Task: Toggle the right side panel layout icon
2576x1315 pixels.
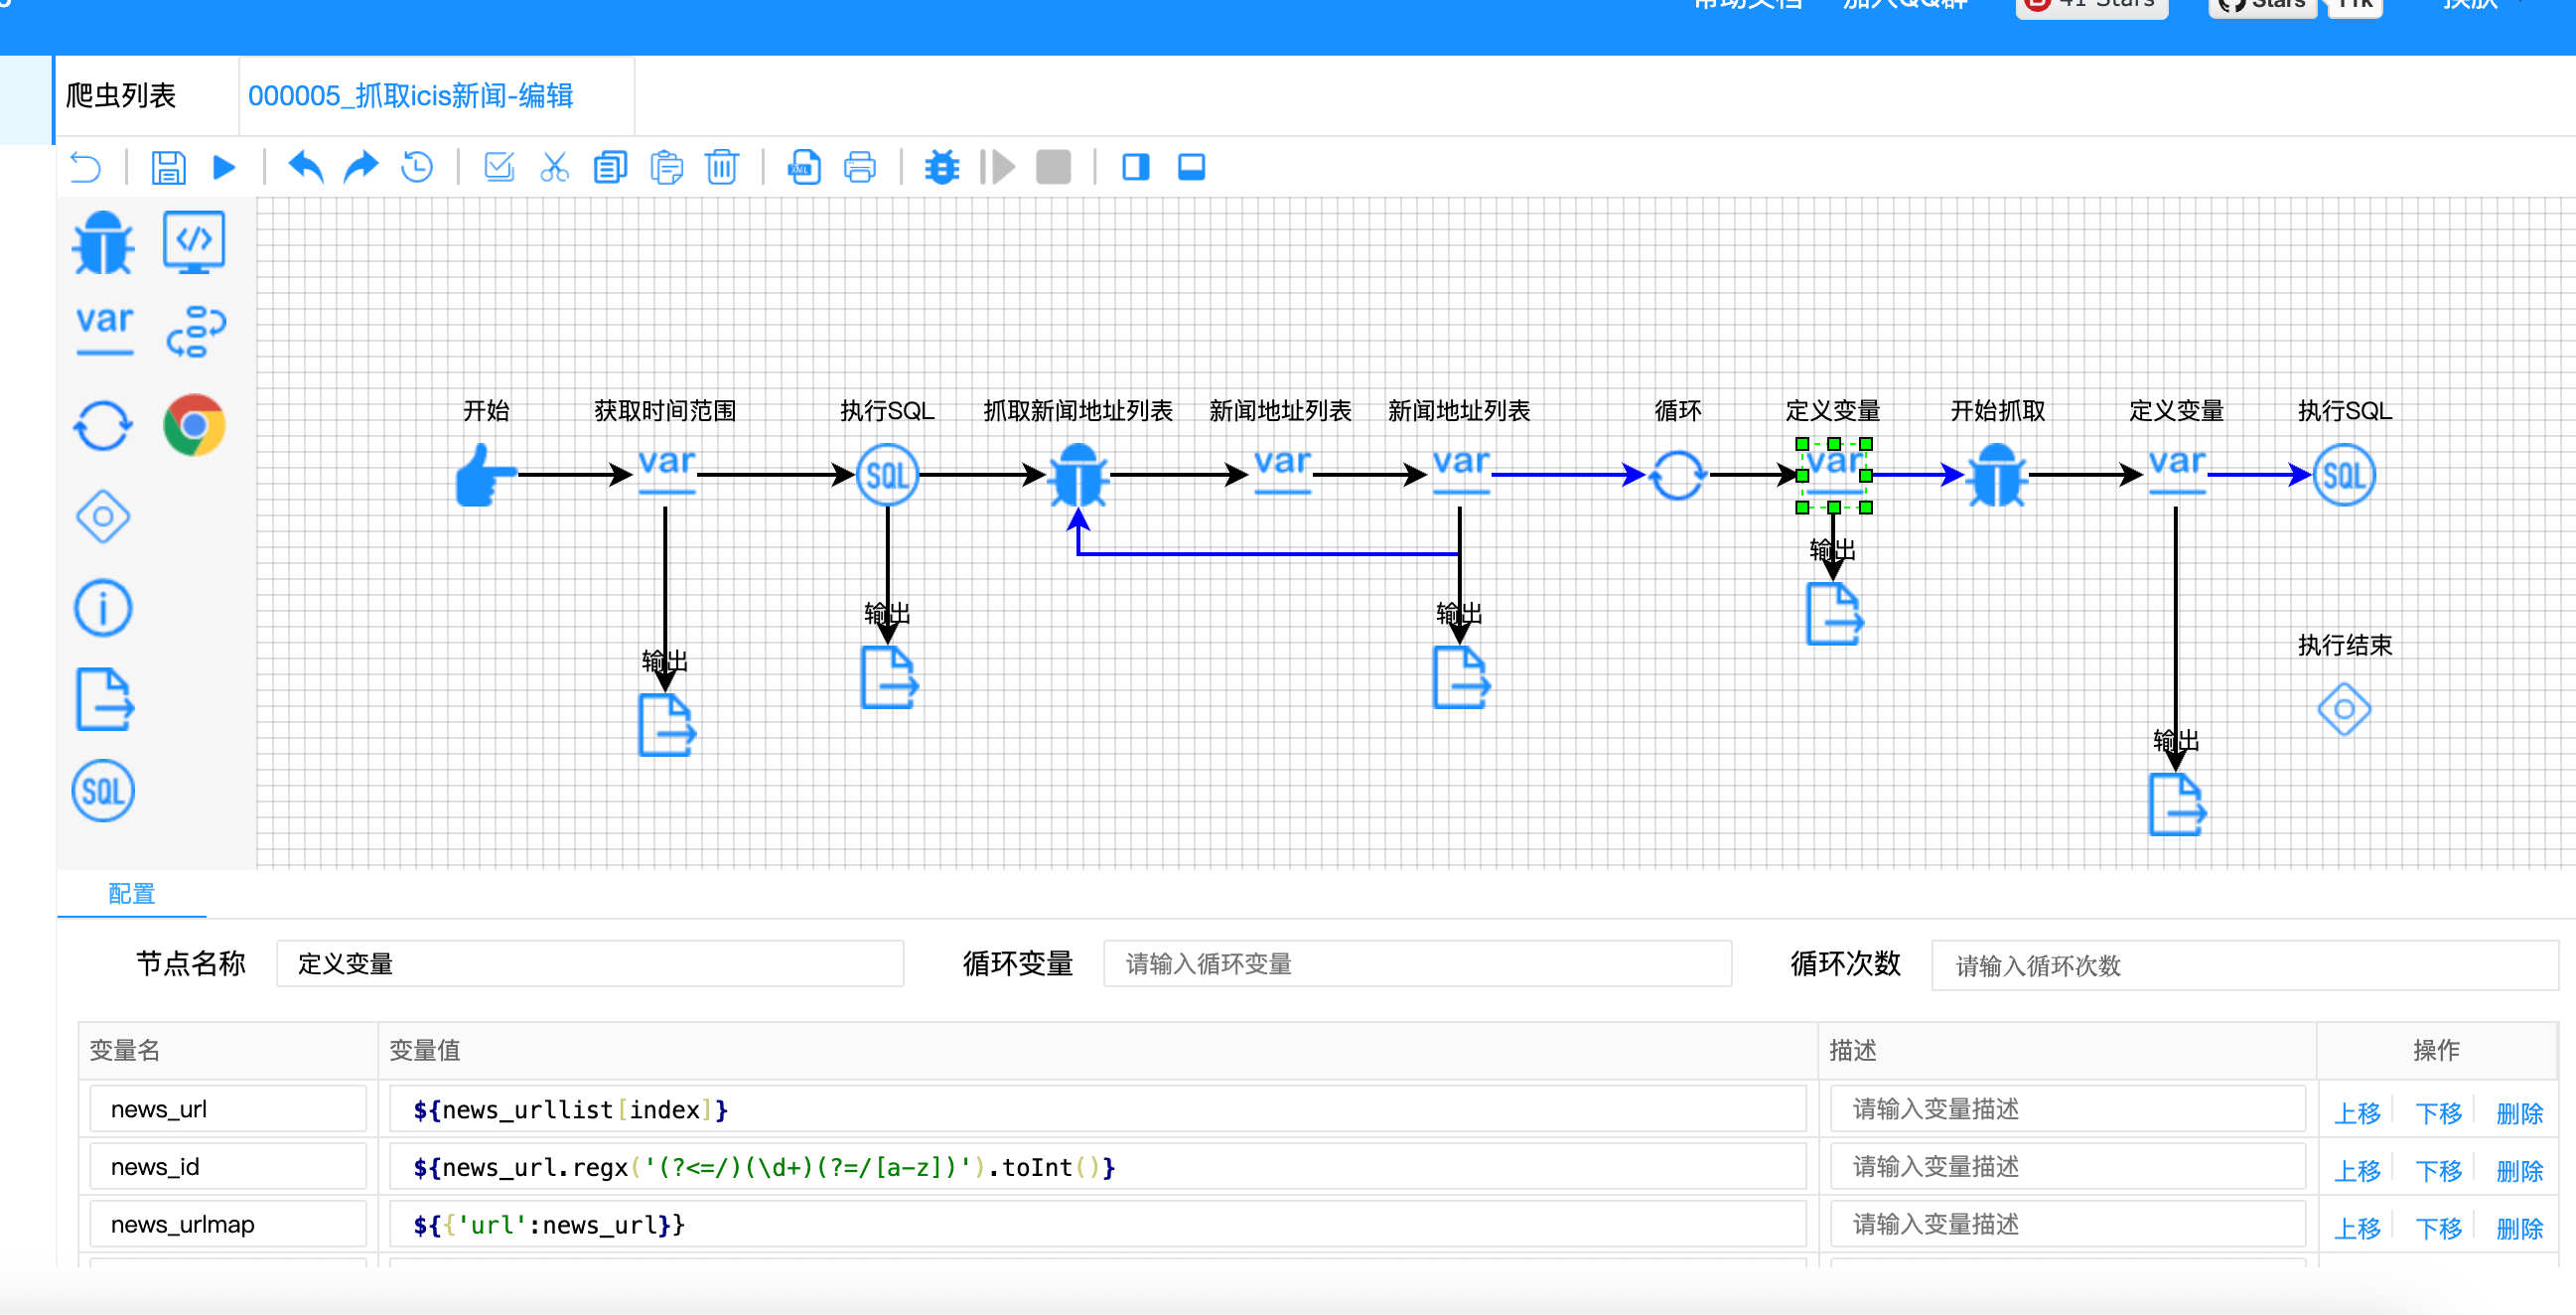Action: pos(1135,167)
